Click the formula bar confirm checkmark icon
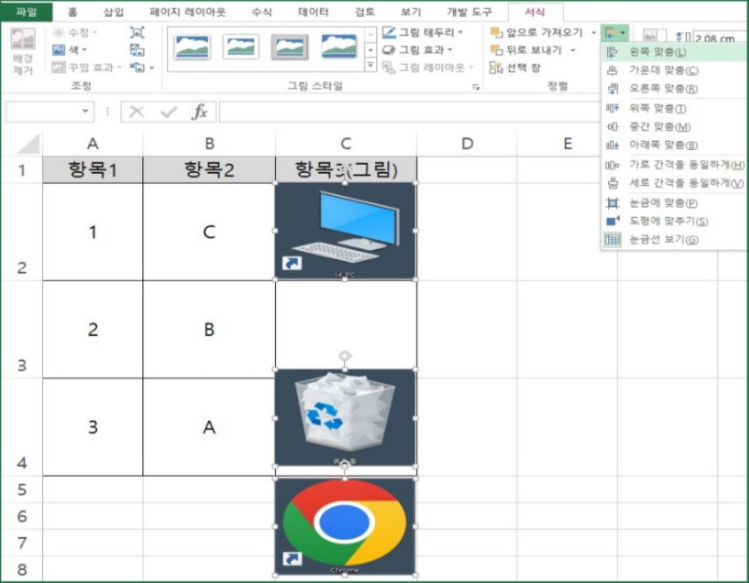Viewport: 749px width, 583px height. pyautogui.click(x=169, y=112)
